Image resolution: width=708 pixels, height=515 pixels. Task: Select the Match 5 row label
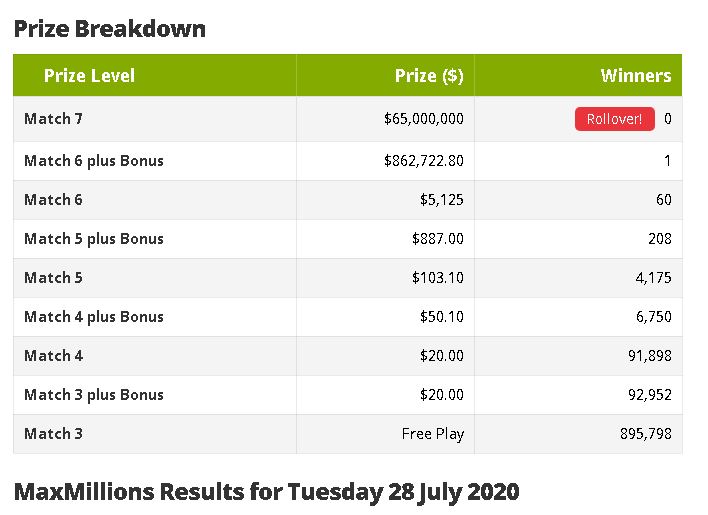coord(53,278)
